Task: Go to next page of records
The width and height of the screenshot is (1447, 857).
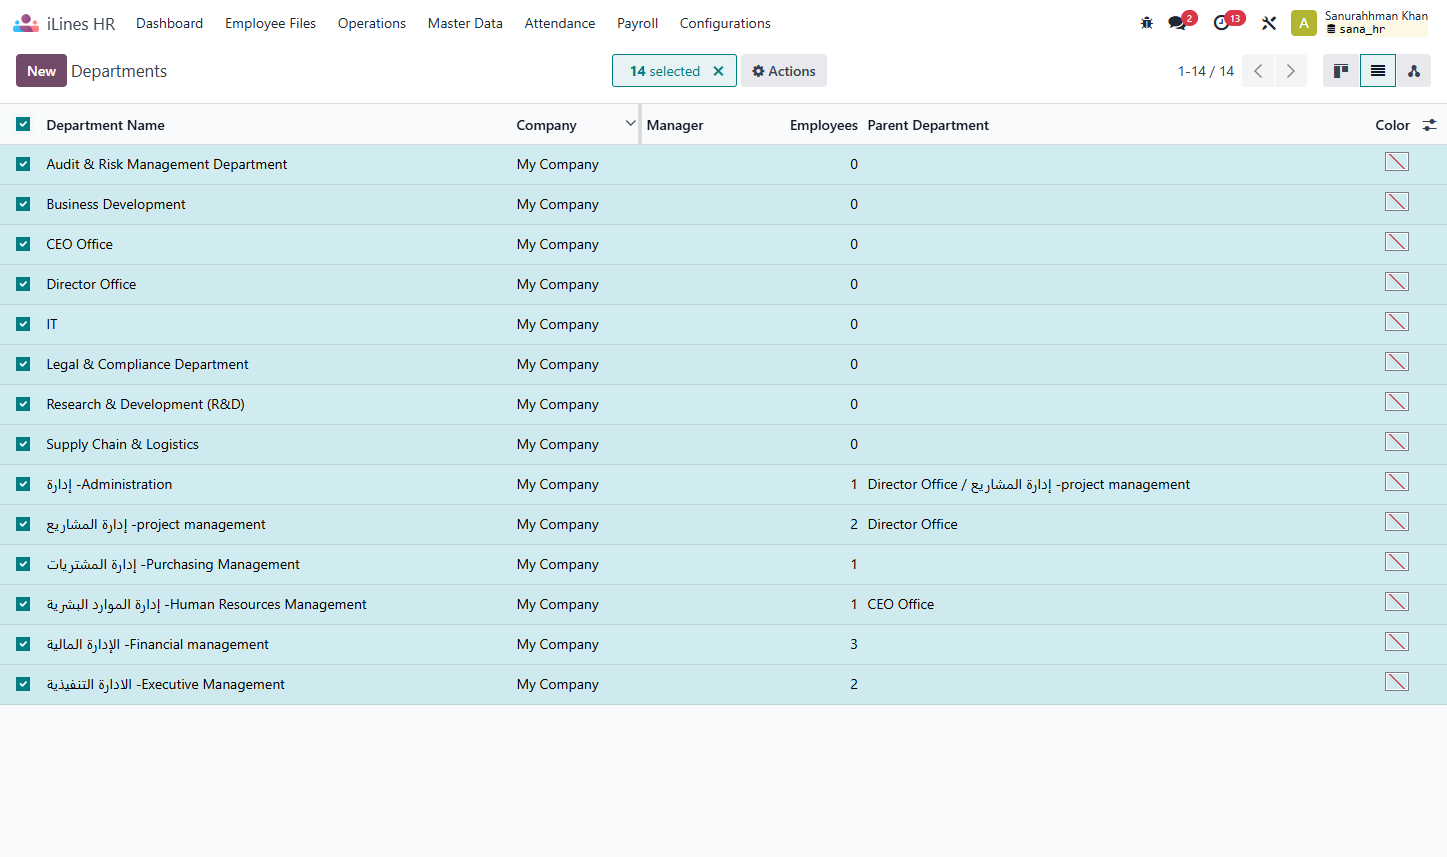Action: click(1291, 71)
